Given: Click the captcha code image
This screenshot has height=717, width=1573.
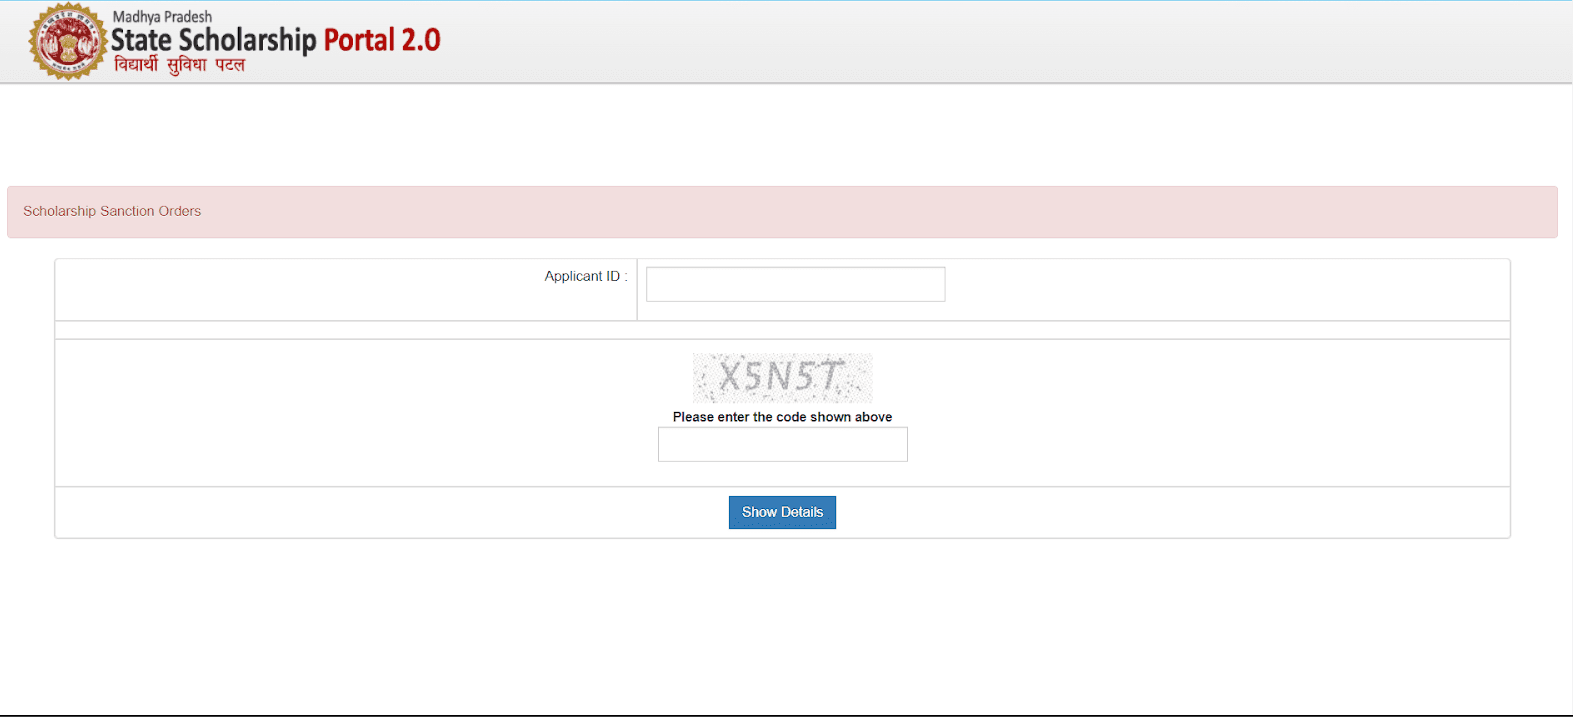Looking at the screenshot, I should (x=782, y=377).
